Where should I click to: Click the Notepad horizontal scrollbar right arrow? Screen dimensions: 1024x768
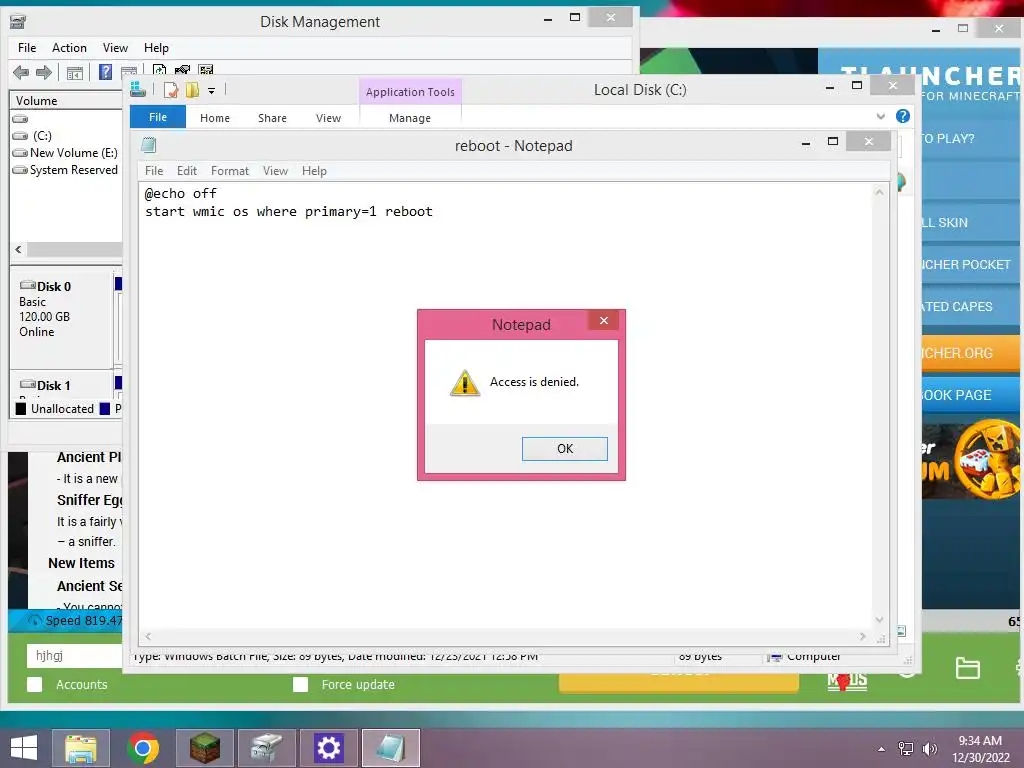pyautogui.click(x=862, y=636)
